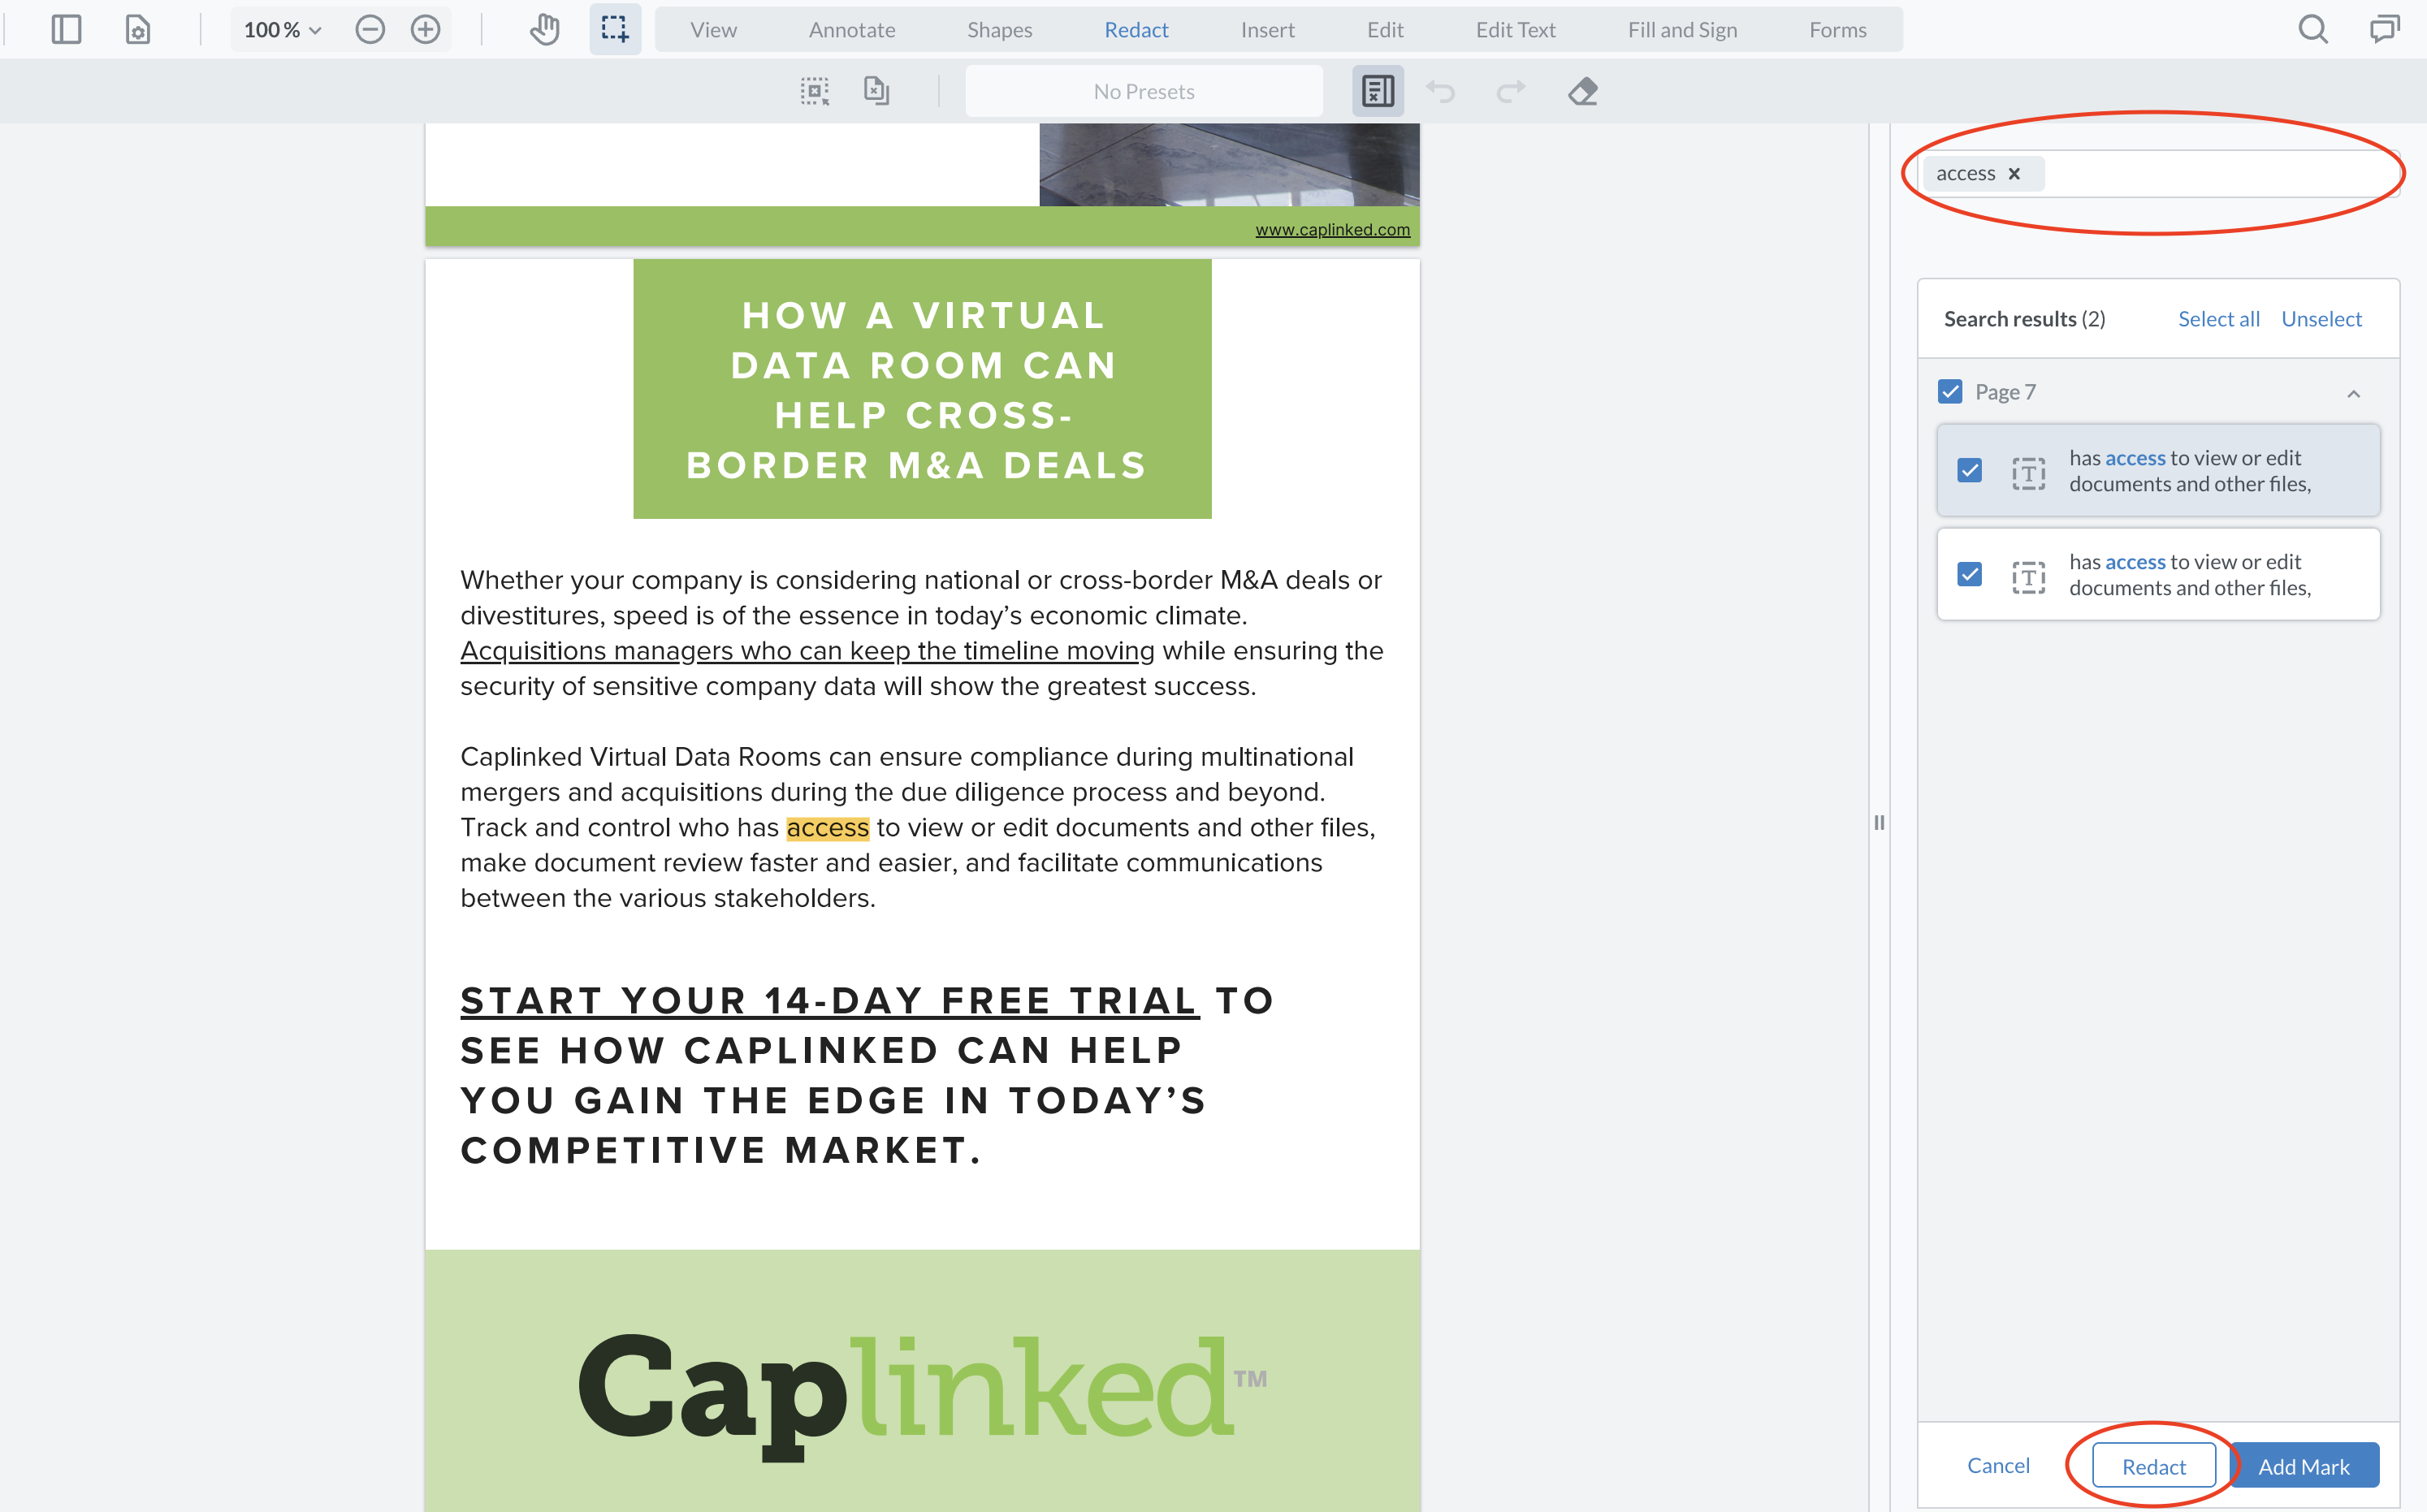The image size is (2427, 1512).
Task: Switch to the View tab
Action: tap(713, 30)
